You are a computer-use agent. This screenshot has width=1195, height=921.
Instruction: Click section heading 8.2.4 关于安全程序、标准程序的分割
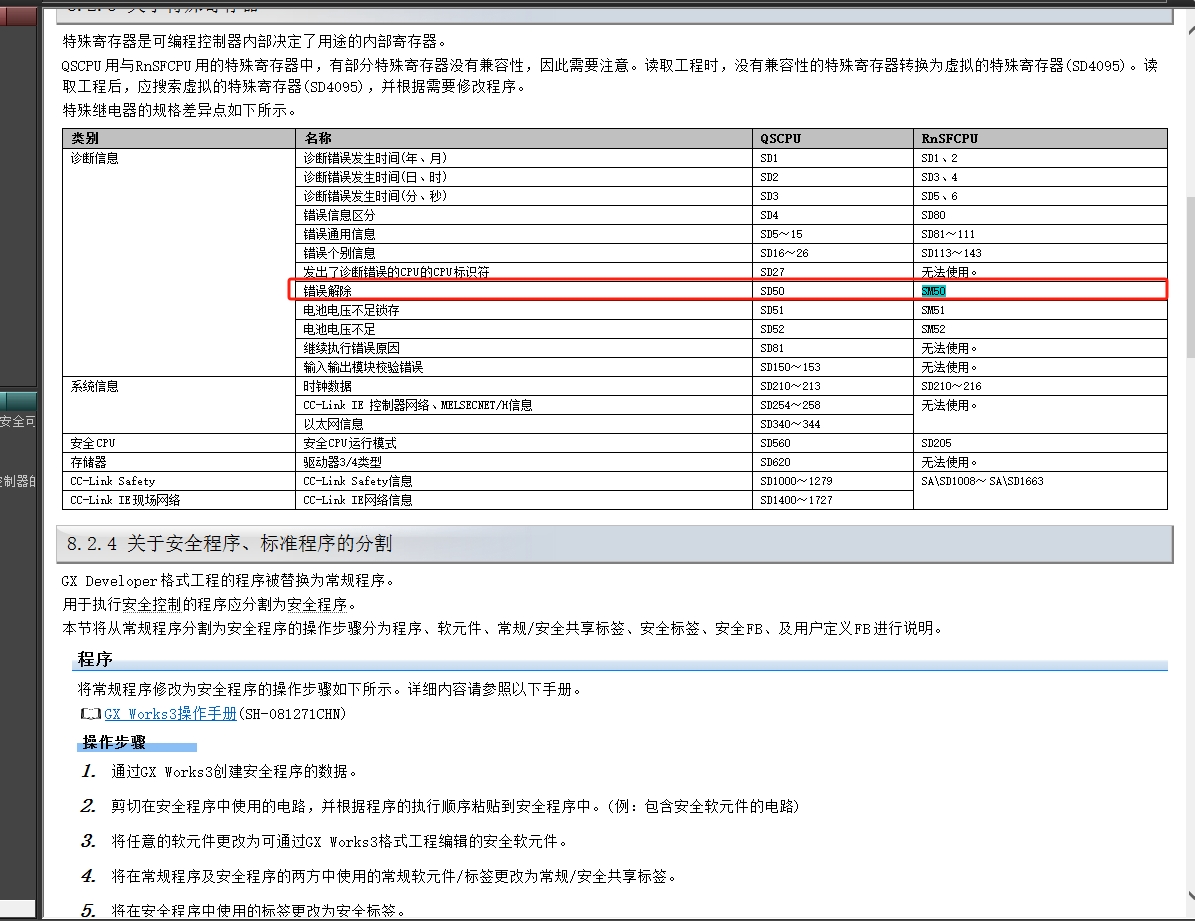pyautogui.click(x=230, y=544)
